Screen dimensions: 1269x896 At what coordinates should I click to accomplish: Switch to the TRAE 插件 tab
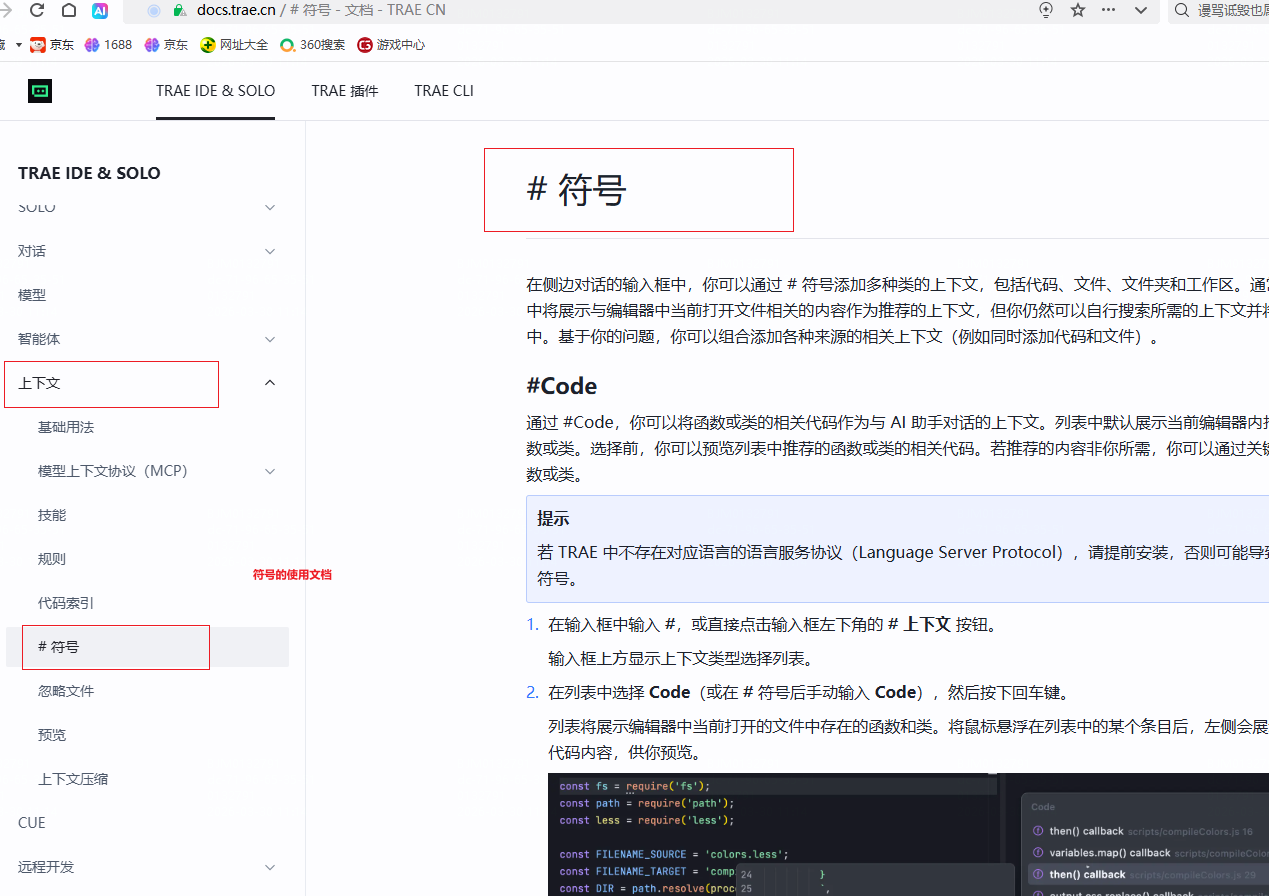[x=345, y=91]
